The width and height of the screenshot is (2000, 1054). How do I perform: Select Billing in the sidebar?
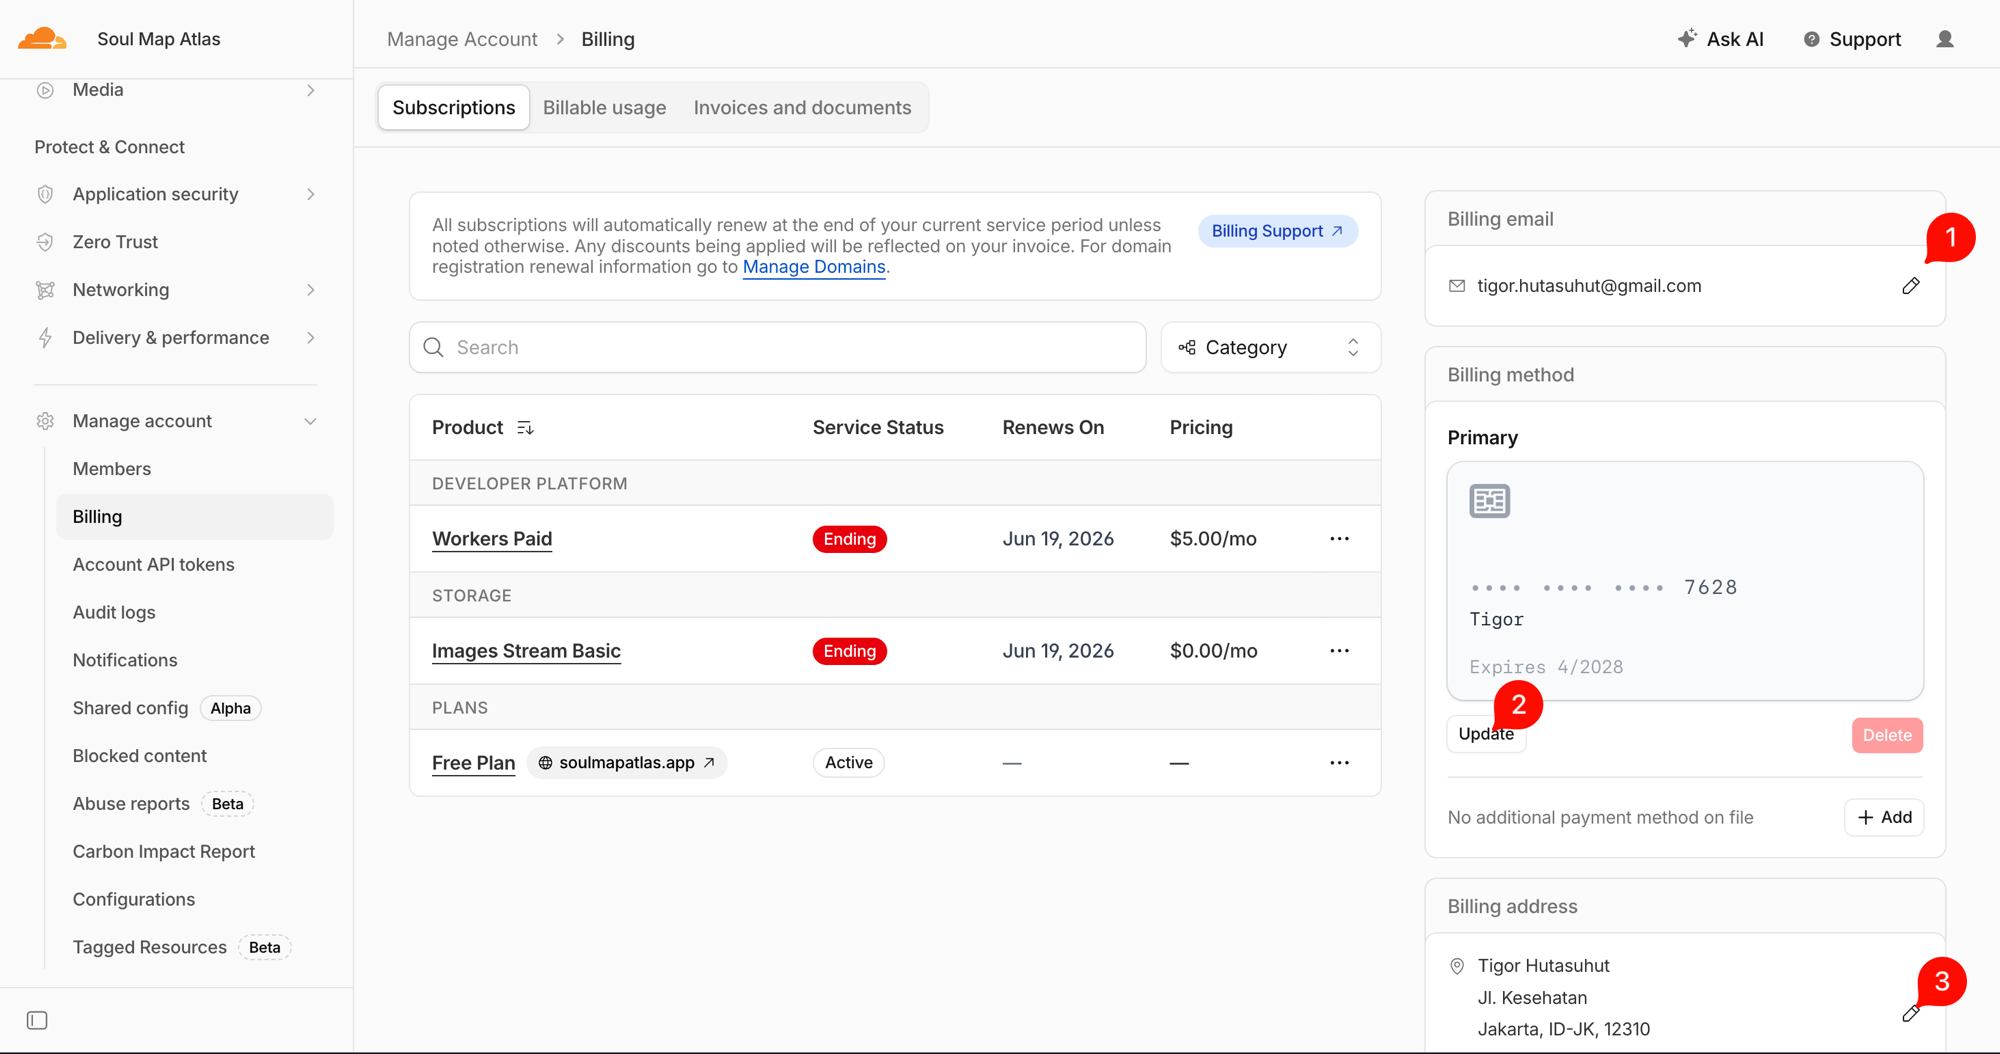195,517
